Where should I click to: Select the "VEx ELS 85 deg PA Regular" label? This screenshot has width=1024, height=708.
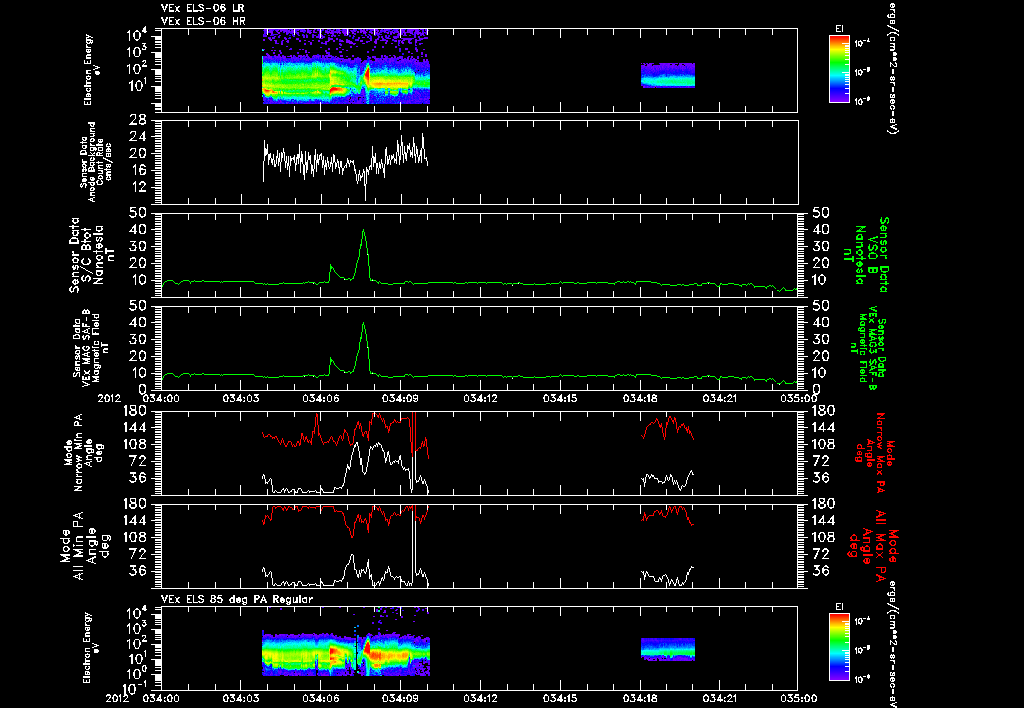point(237,599)
